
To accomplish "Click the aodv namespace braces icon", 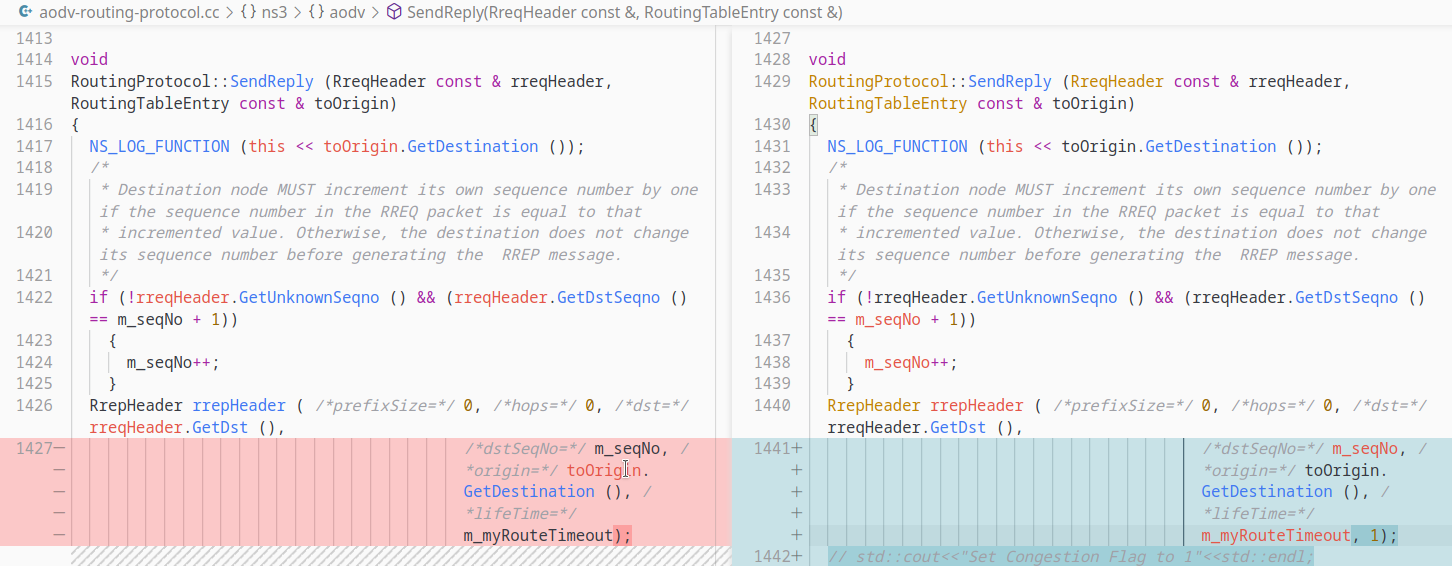I will coord(318,12).
